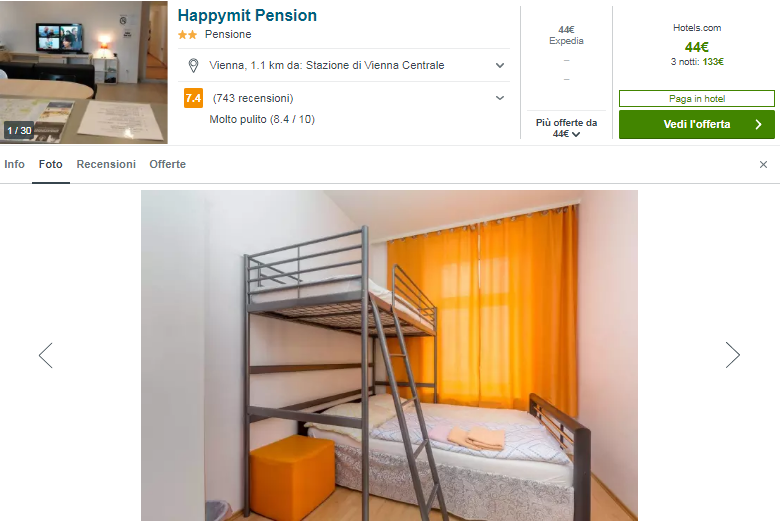
Task: Select the Foto tab
Action: [x=51, y=164]
